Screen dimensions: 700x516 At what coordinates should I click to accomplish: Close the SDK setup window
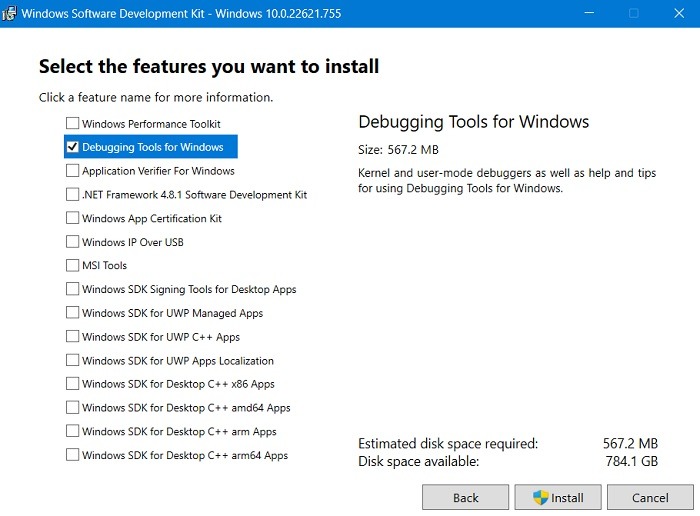[x=679, y=13]
